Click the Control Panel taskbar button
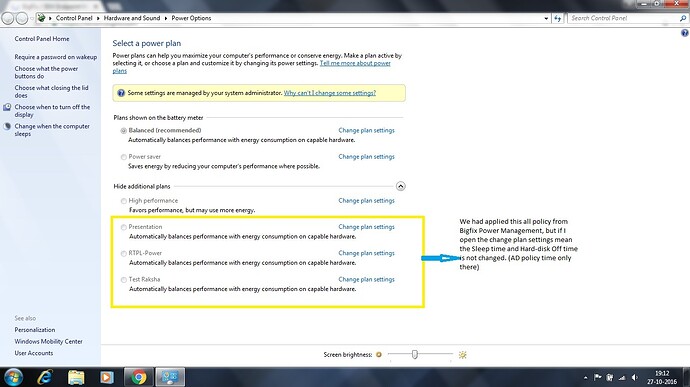The height and width of the screenshot is (387, 690). [170, 377]
